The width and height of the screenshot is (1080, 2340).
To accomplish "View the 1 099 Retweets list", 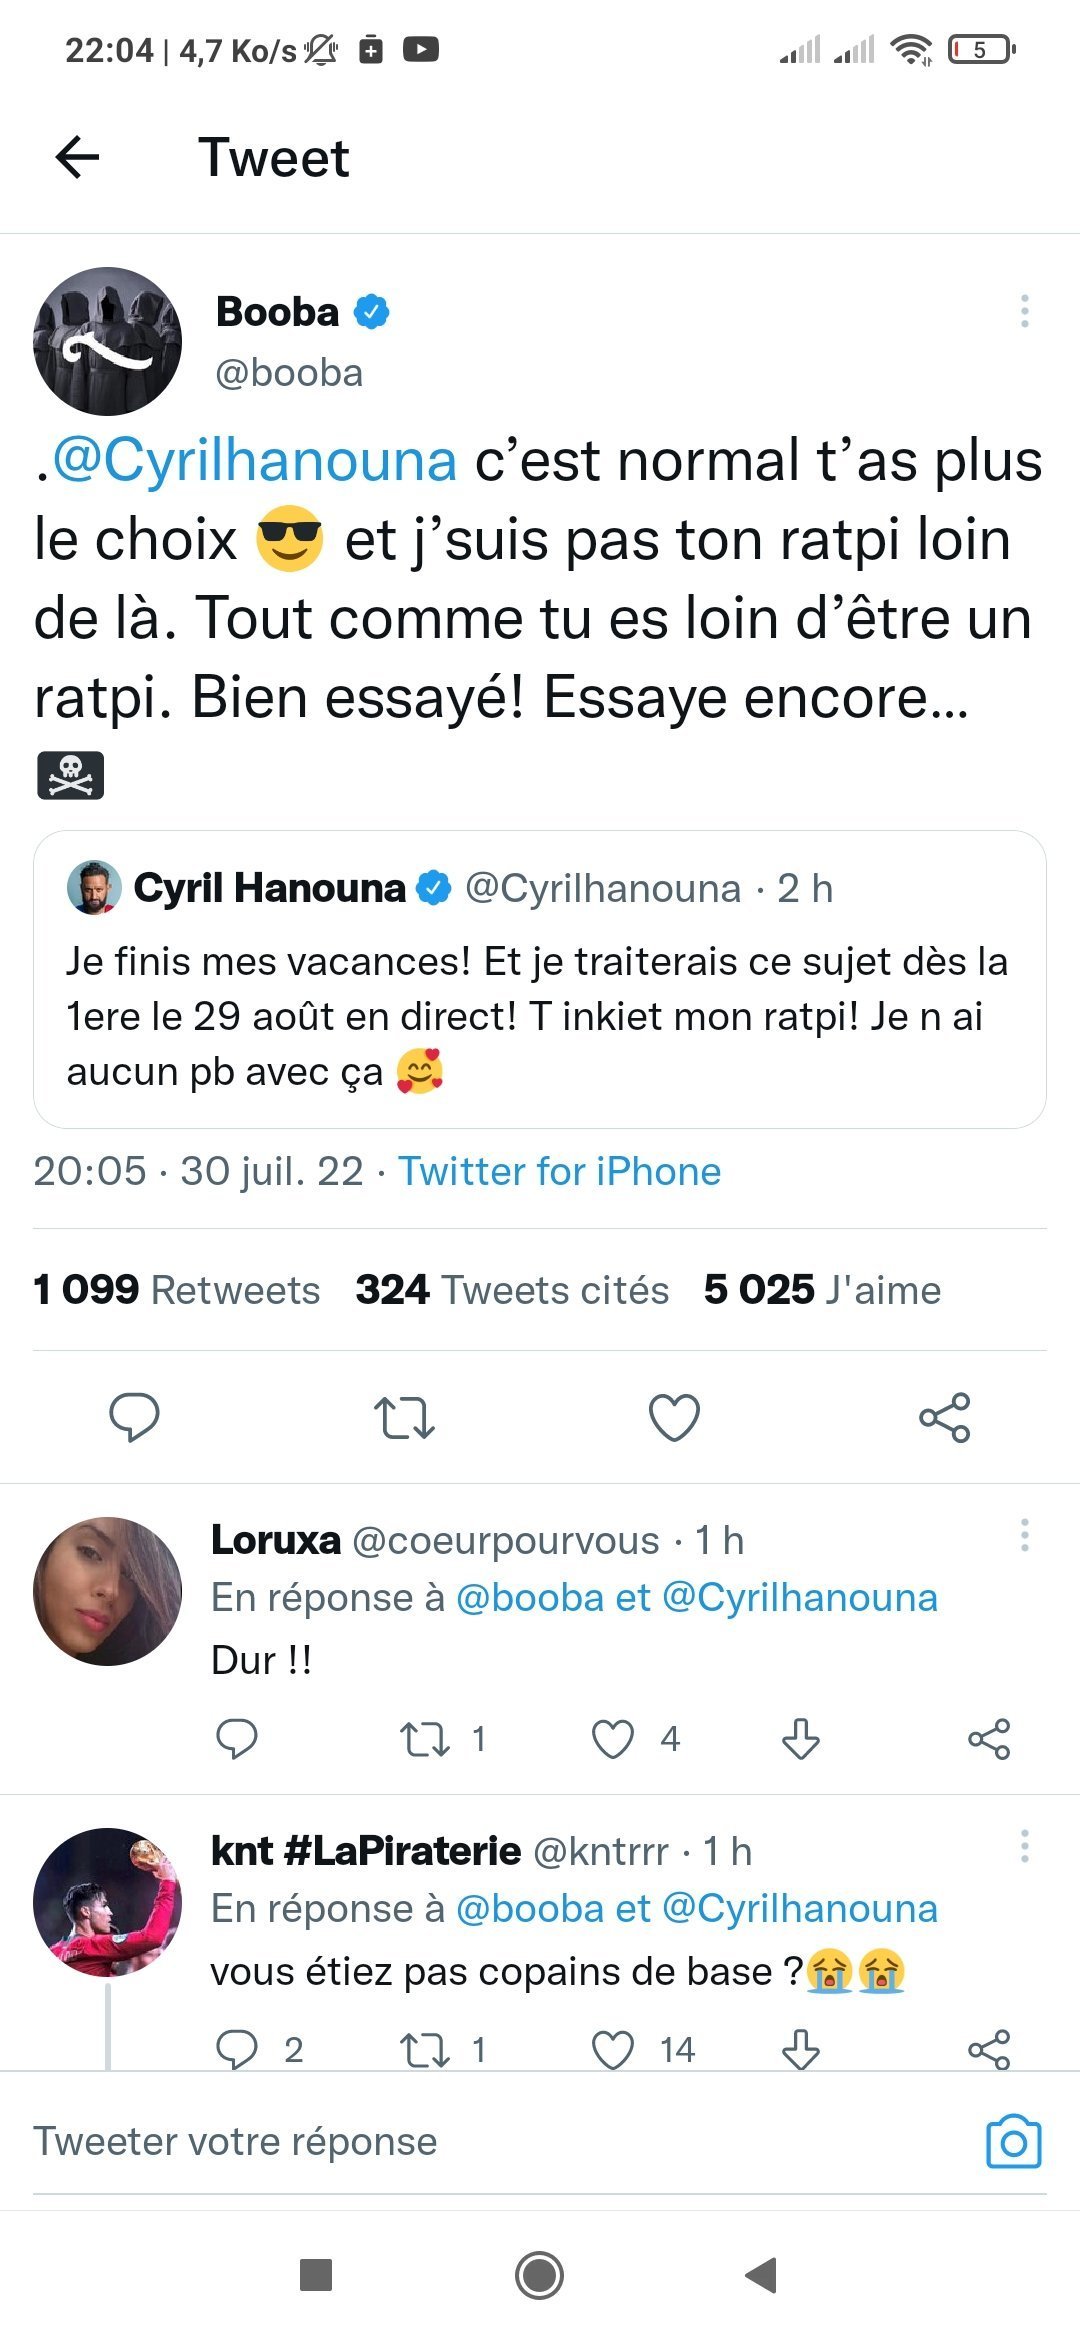I will click(177, 1290).
